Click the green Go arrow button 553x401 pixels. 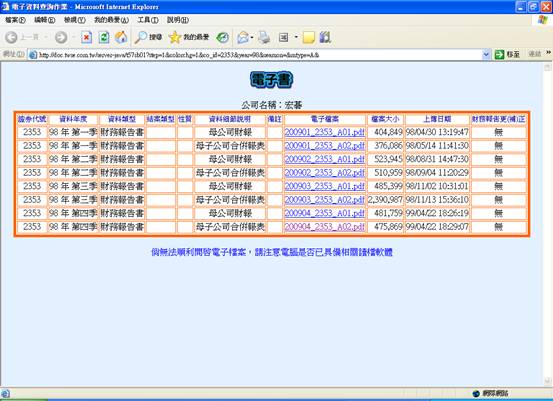[x=499, y=55]
